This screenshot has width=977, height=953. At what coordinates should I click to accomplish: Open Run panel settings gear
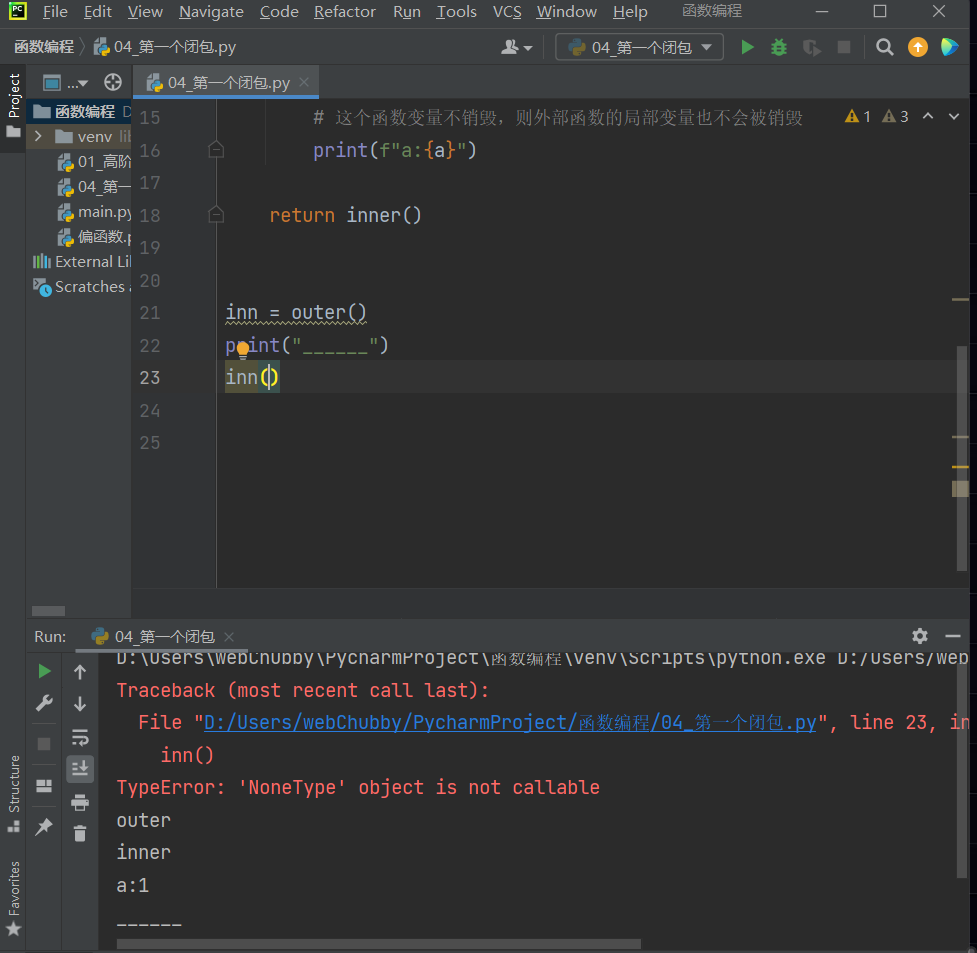[920, 636]
